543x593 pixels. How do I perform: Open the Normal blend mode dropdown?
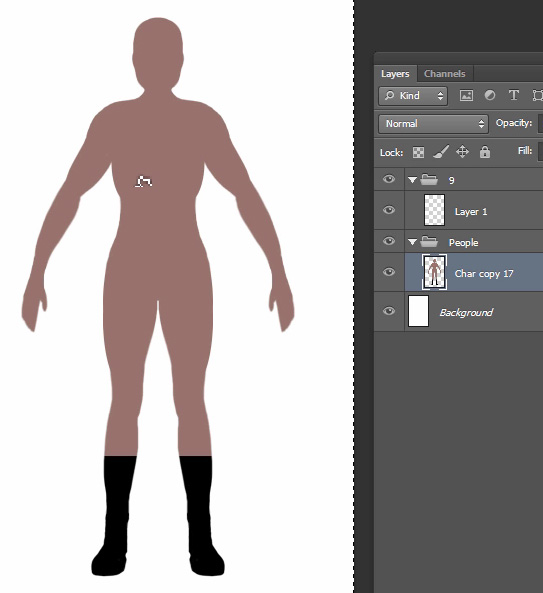[x=433, y=124]
